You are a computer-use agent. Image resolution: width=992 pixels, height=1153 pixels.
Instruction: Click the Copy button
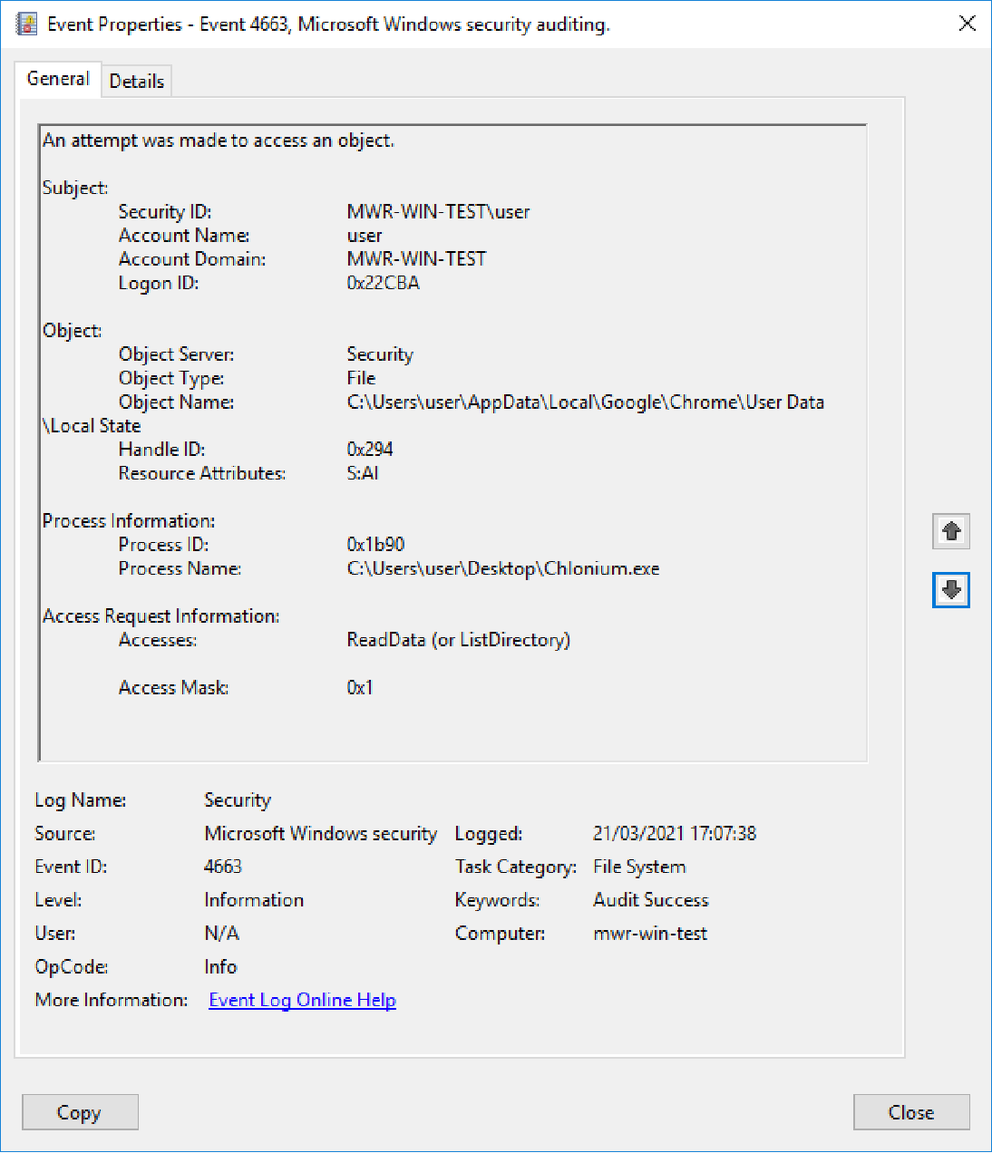[x=80, y=1112]
